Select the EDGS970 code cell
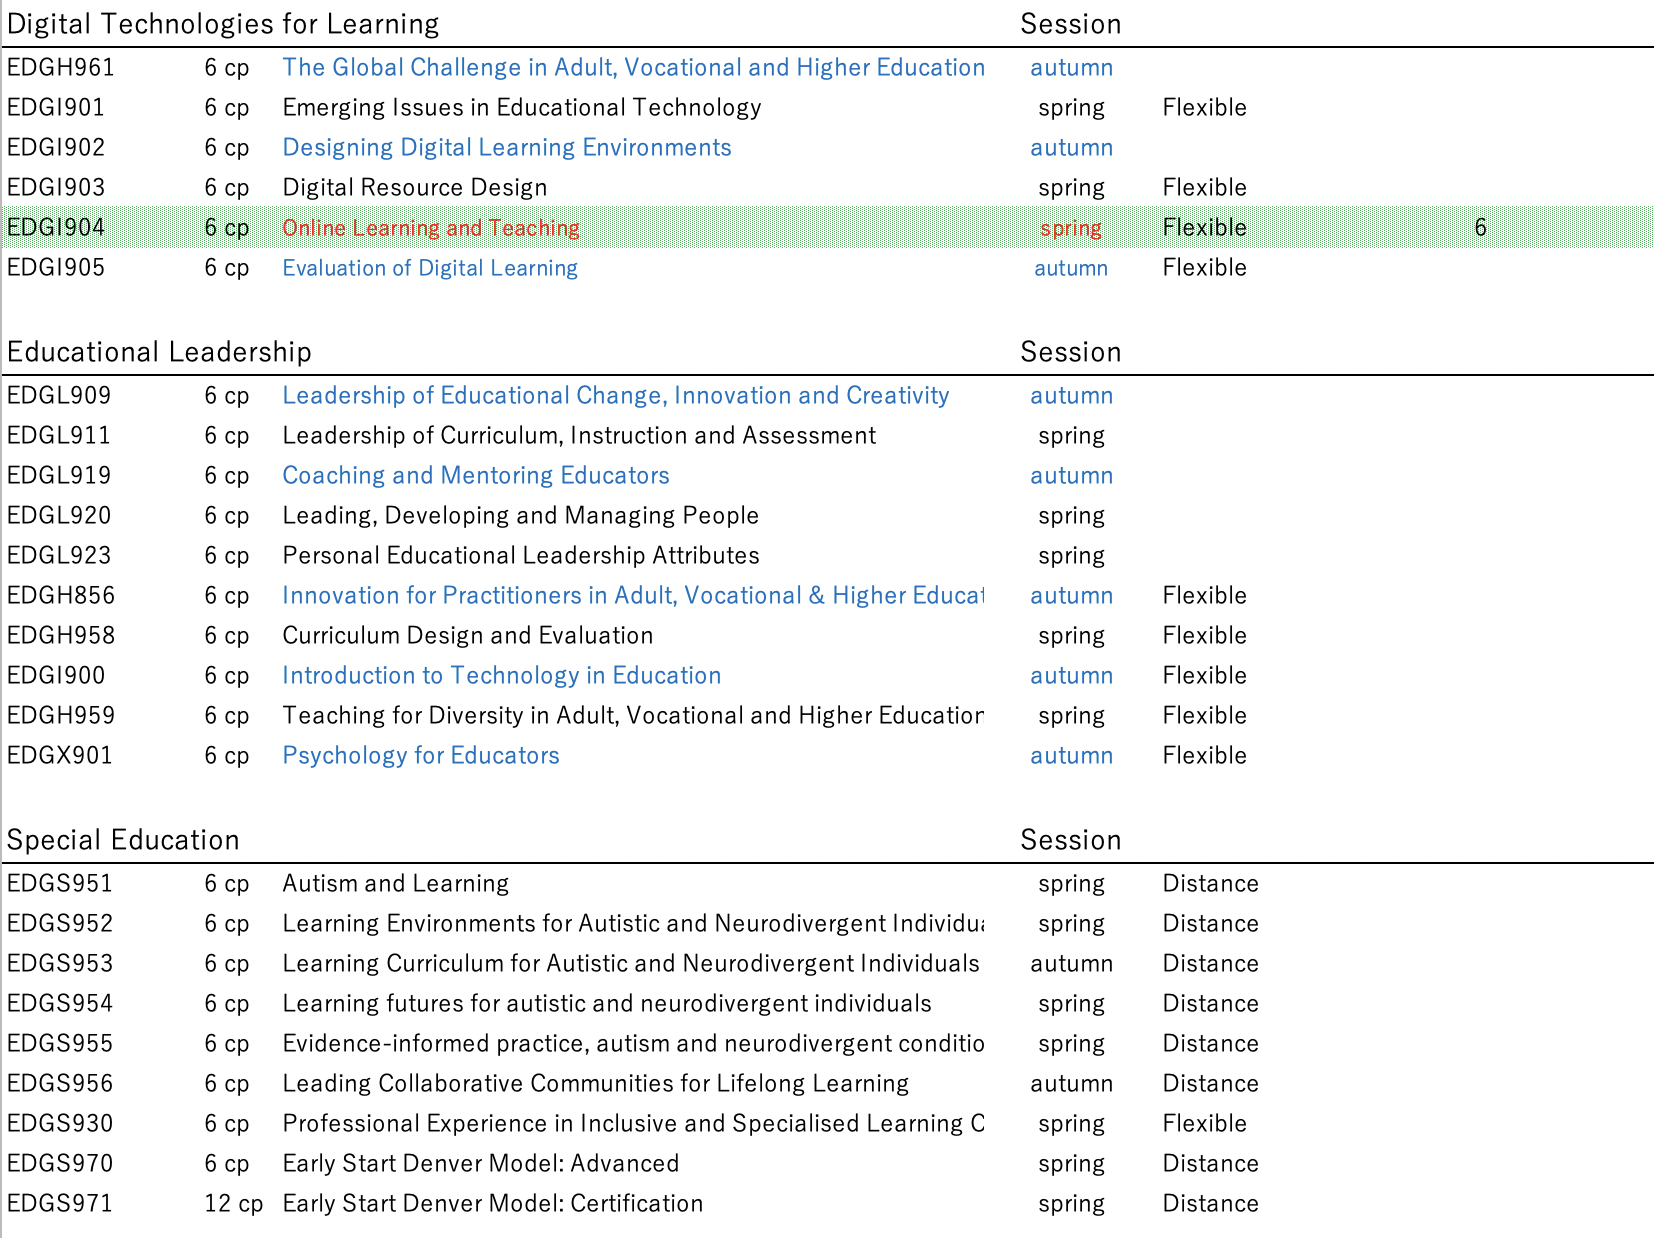Viewport: 1658px width, 1238px height. (x=60, y=1163)
